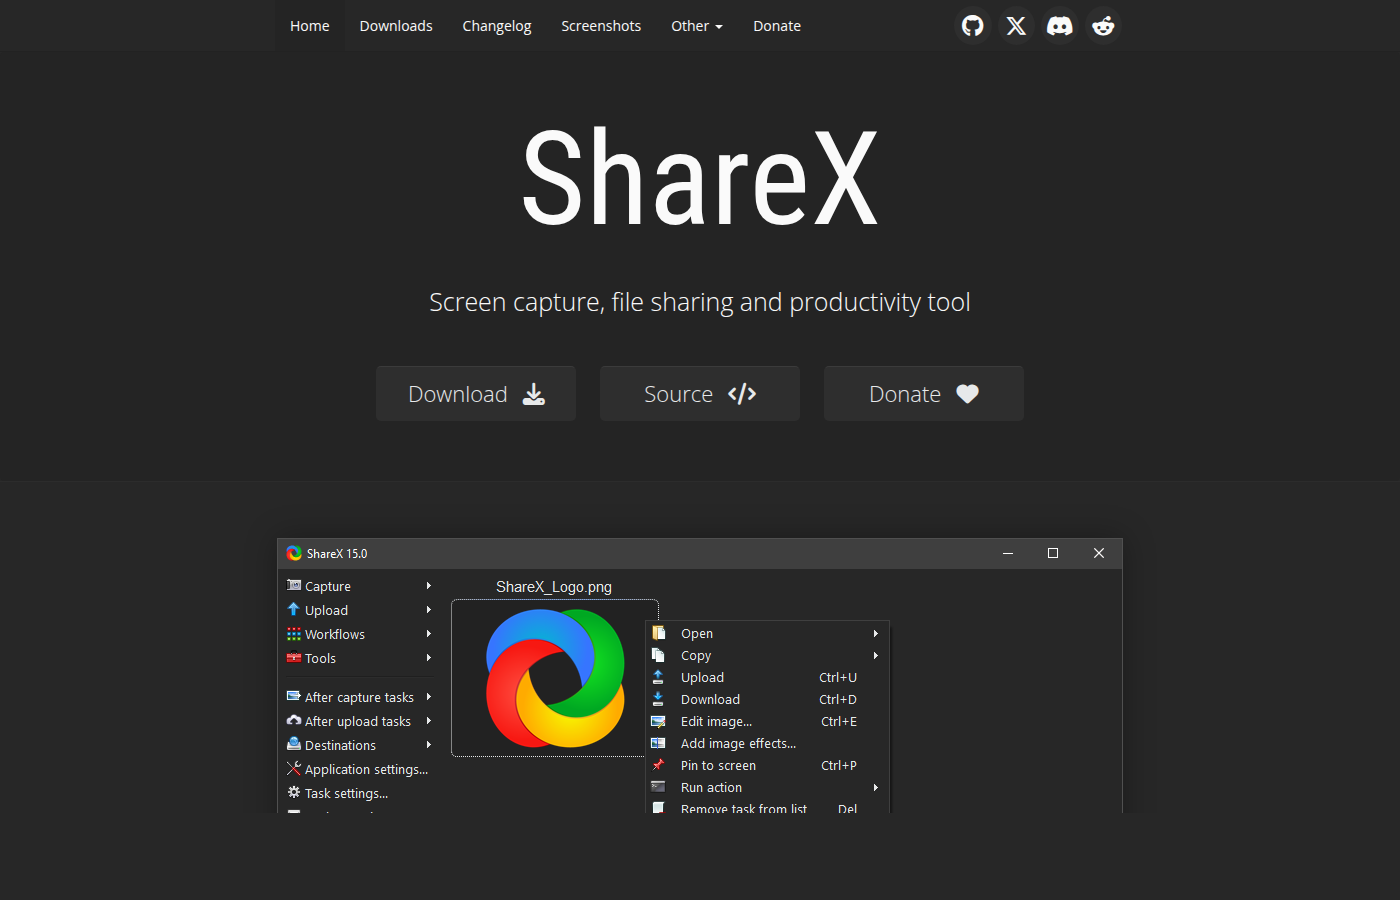This screenshot has height=900, width=1400.
Task: Select the Capture camera icon in ShareX sidebar
Action: (x=294, y=585)
